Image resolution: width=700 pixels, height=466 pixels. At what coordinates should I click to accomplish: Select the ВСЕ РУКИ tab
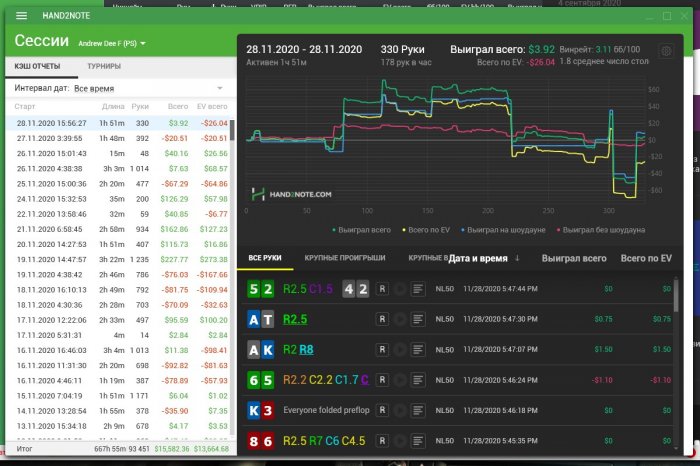(x=265, y=258)
